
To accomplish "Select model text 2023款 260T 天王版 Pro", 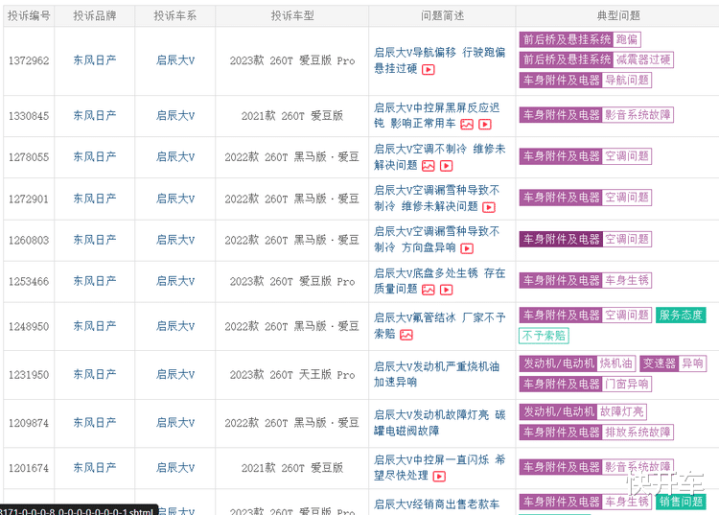I will point(292,375).
